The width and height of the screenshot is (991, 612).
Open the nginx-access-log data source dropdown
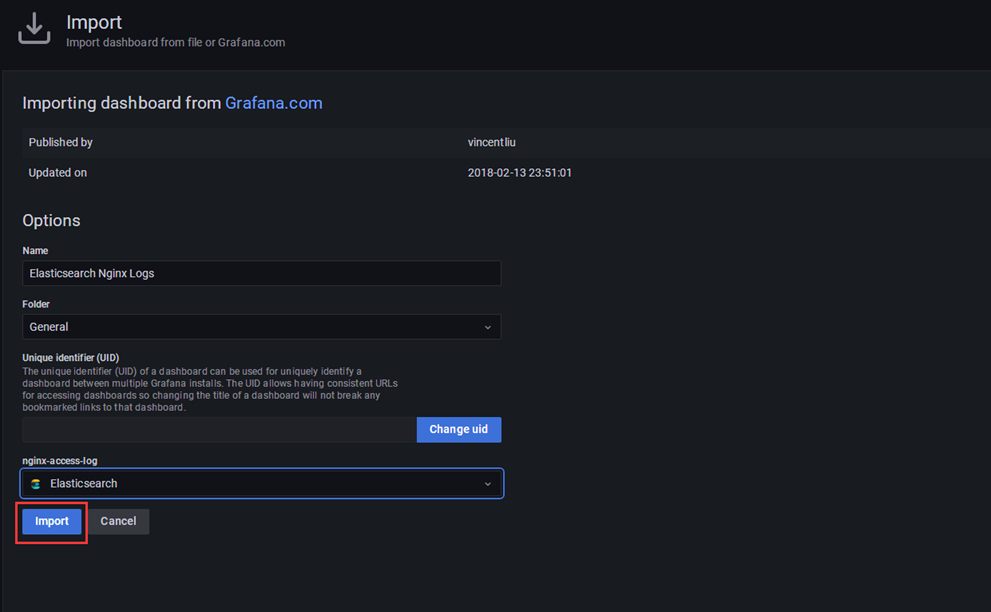[x=262, y=484]
